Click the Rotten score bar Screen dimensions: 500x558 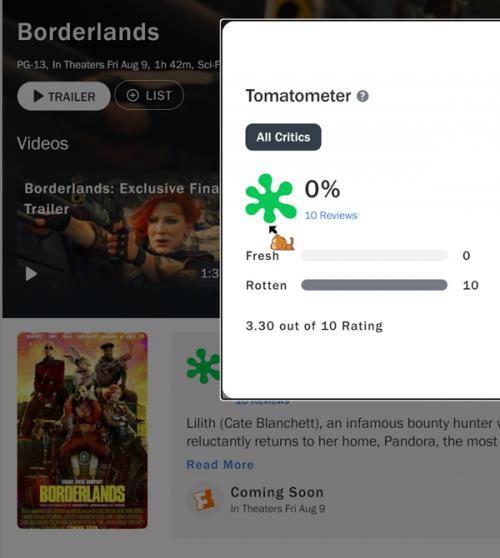click(x=374, y=285)
